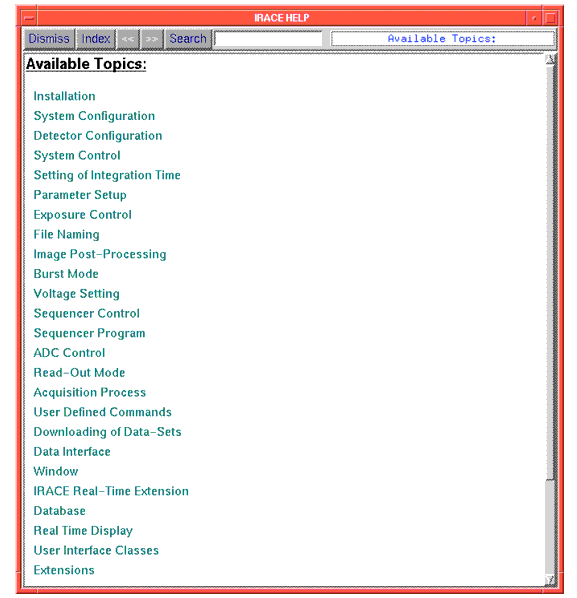This screenshot has height=598, width=577.
Task: Open the User Interface Classes topic
Action: [96, 550]
